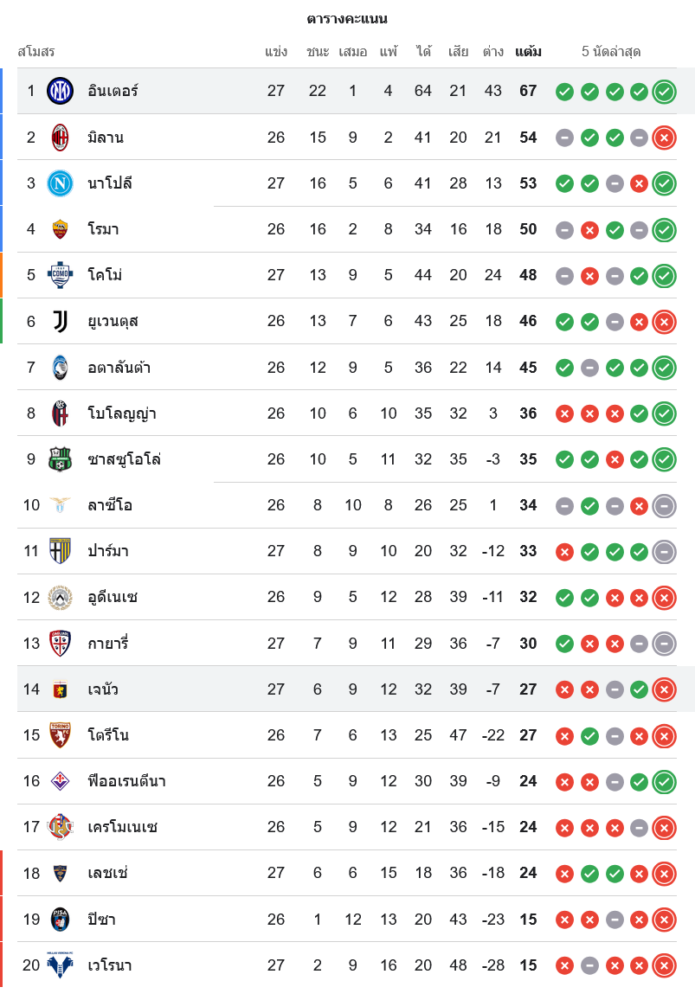695x1000 pixels.
Task: Click the ชนะ wins column header
Action: click(x=318, y=52)
